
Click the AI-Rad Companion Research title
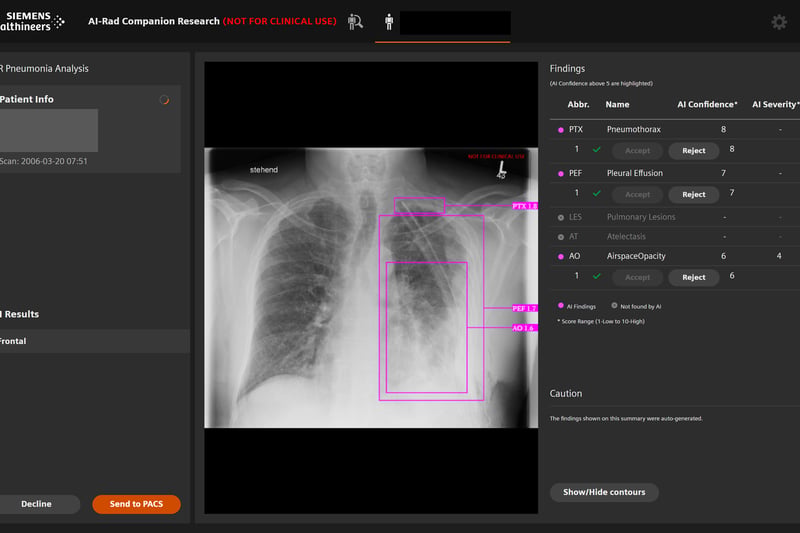point(154,21)
